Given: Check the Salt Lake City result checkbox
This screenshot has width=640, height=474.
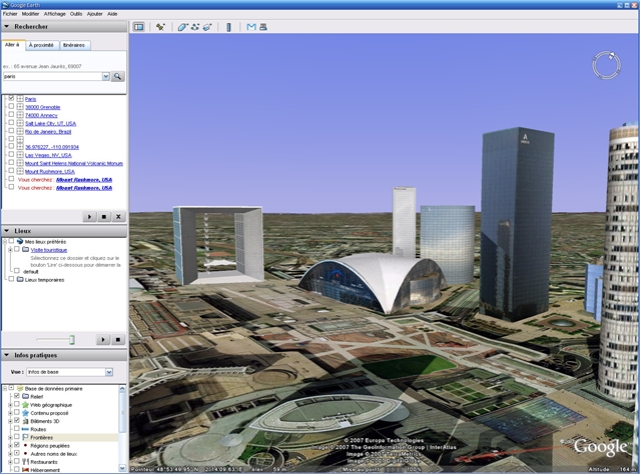Looking at the screenshot, I should (11, 123).
